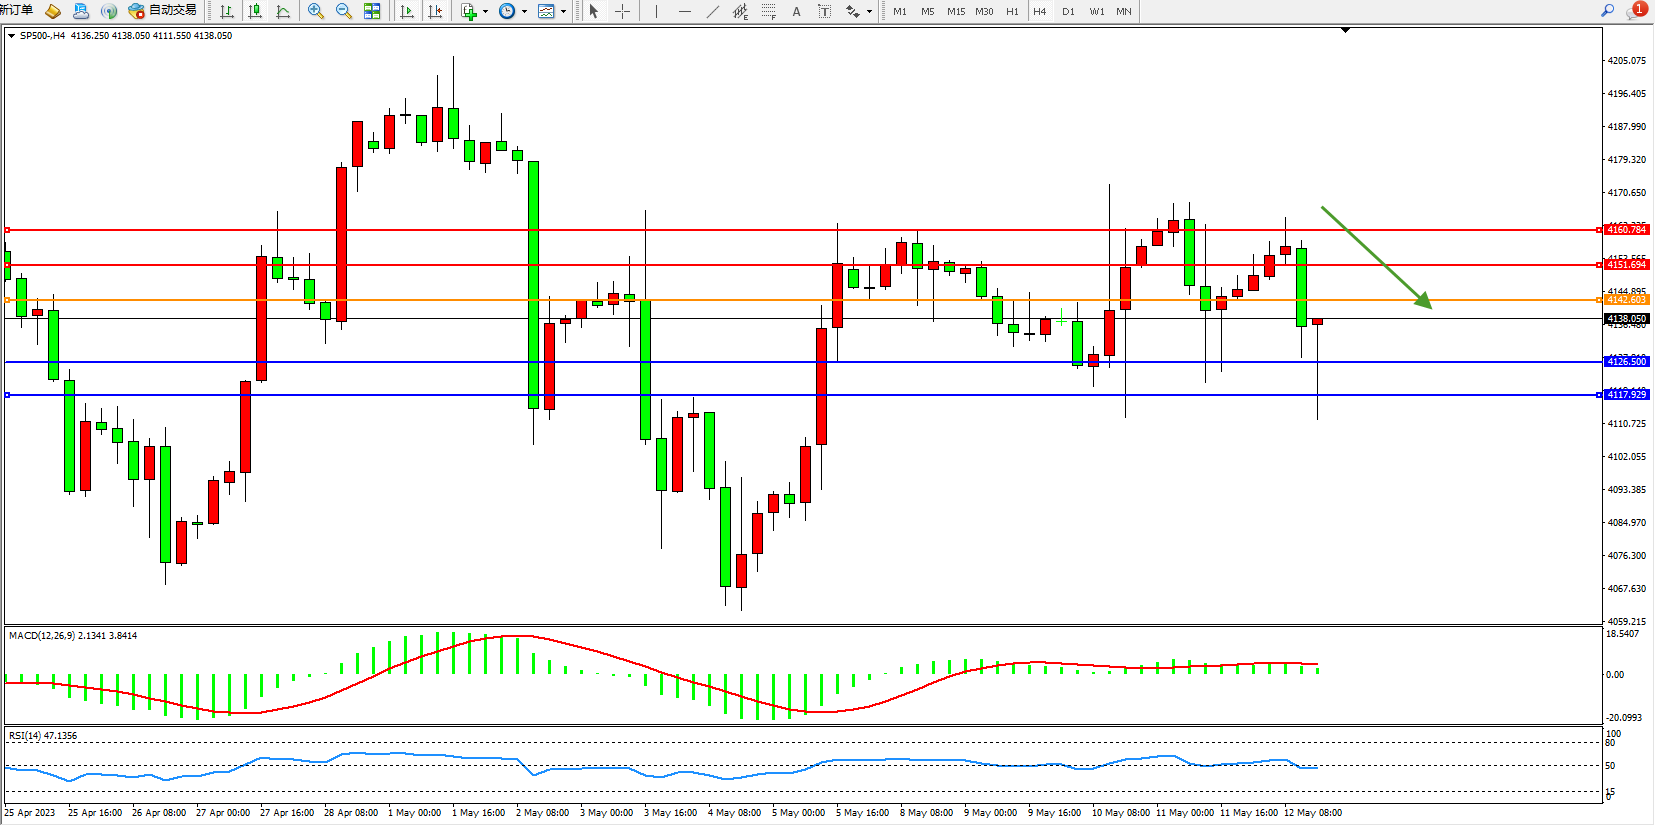Switch to line chart style

[283, 11]
